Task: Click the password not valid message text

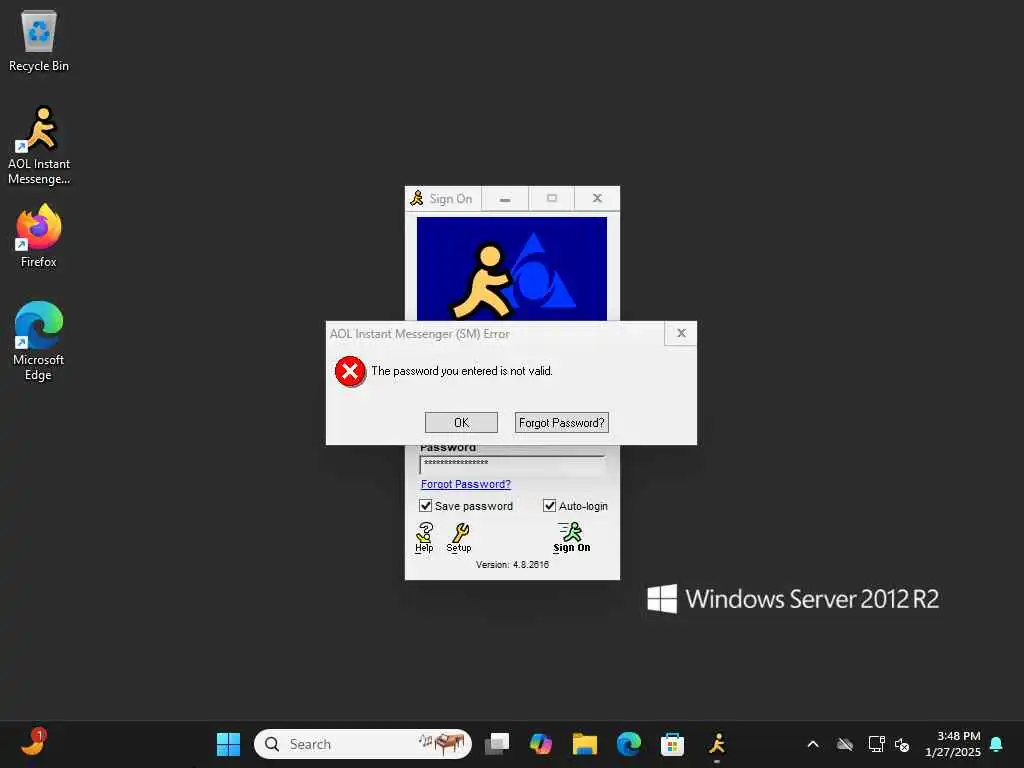Action: (x=462, y=371)
